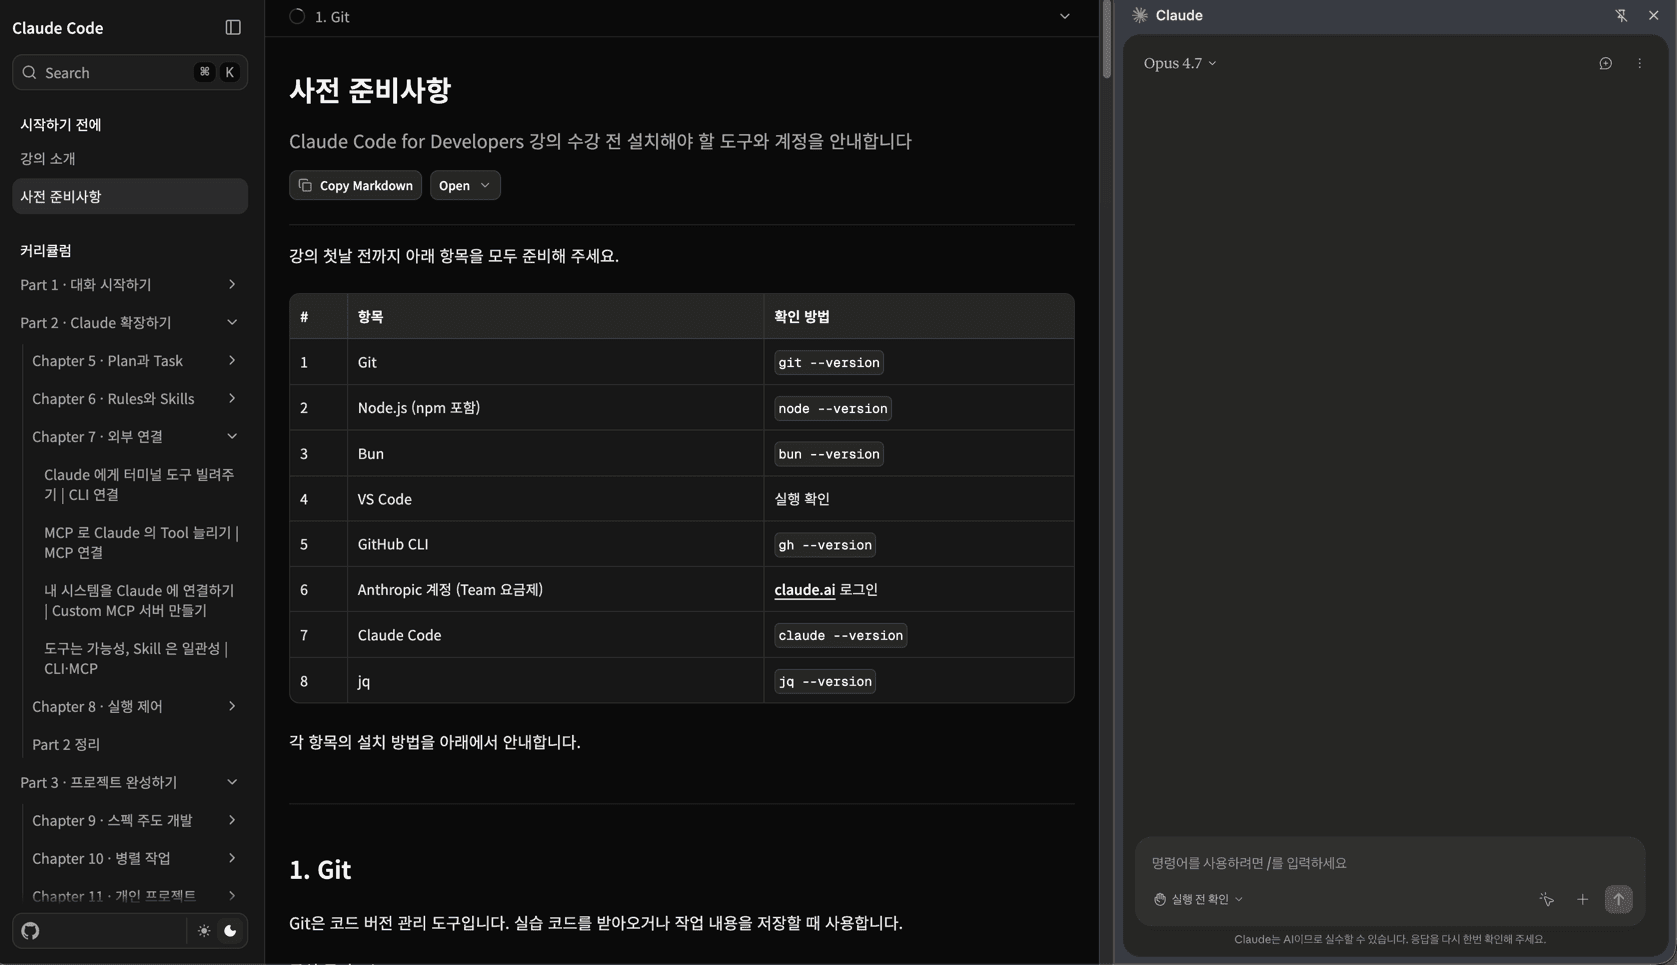Click the Claude Code site title
Image resolution: width=1677 pixels, height=965 pixels.
pyautogui.click(x=58, y=28)
